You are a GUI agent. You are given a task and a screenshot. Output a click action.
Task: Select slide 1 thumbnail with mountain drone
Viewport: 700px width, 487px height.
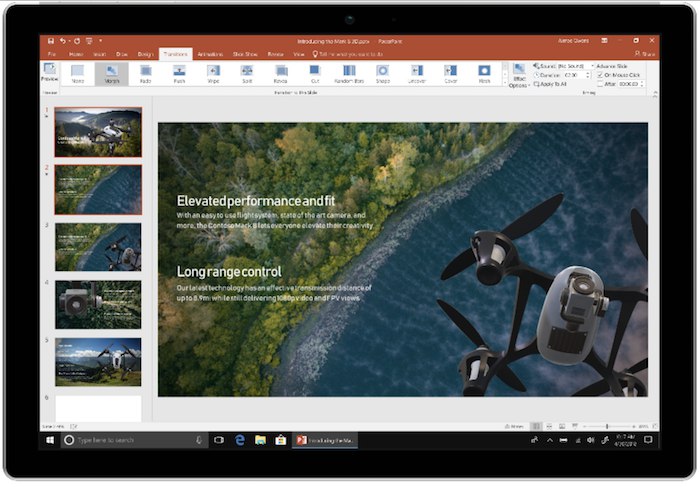98,132
